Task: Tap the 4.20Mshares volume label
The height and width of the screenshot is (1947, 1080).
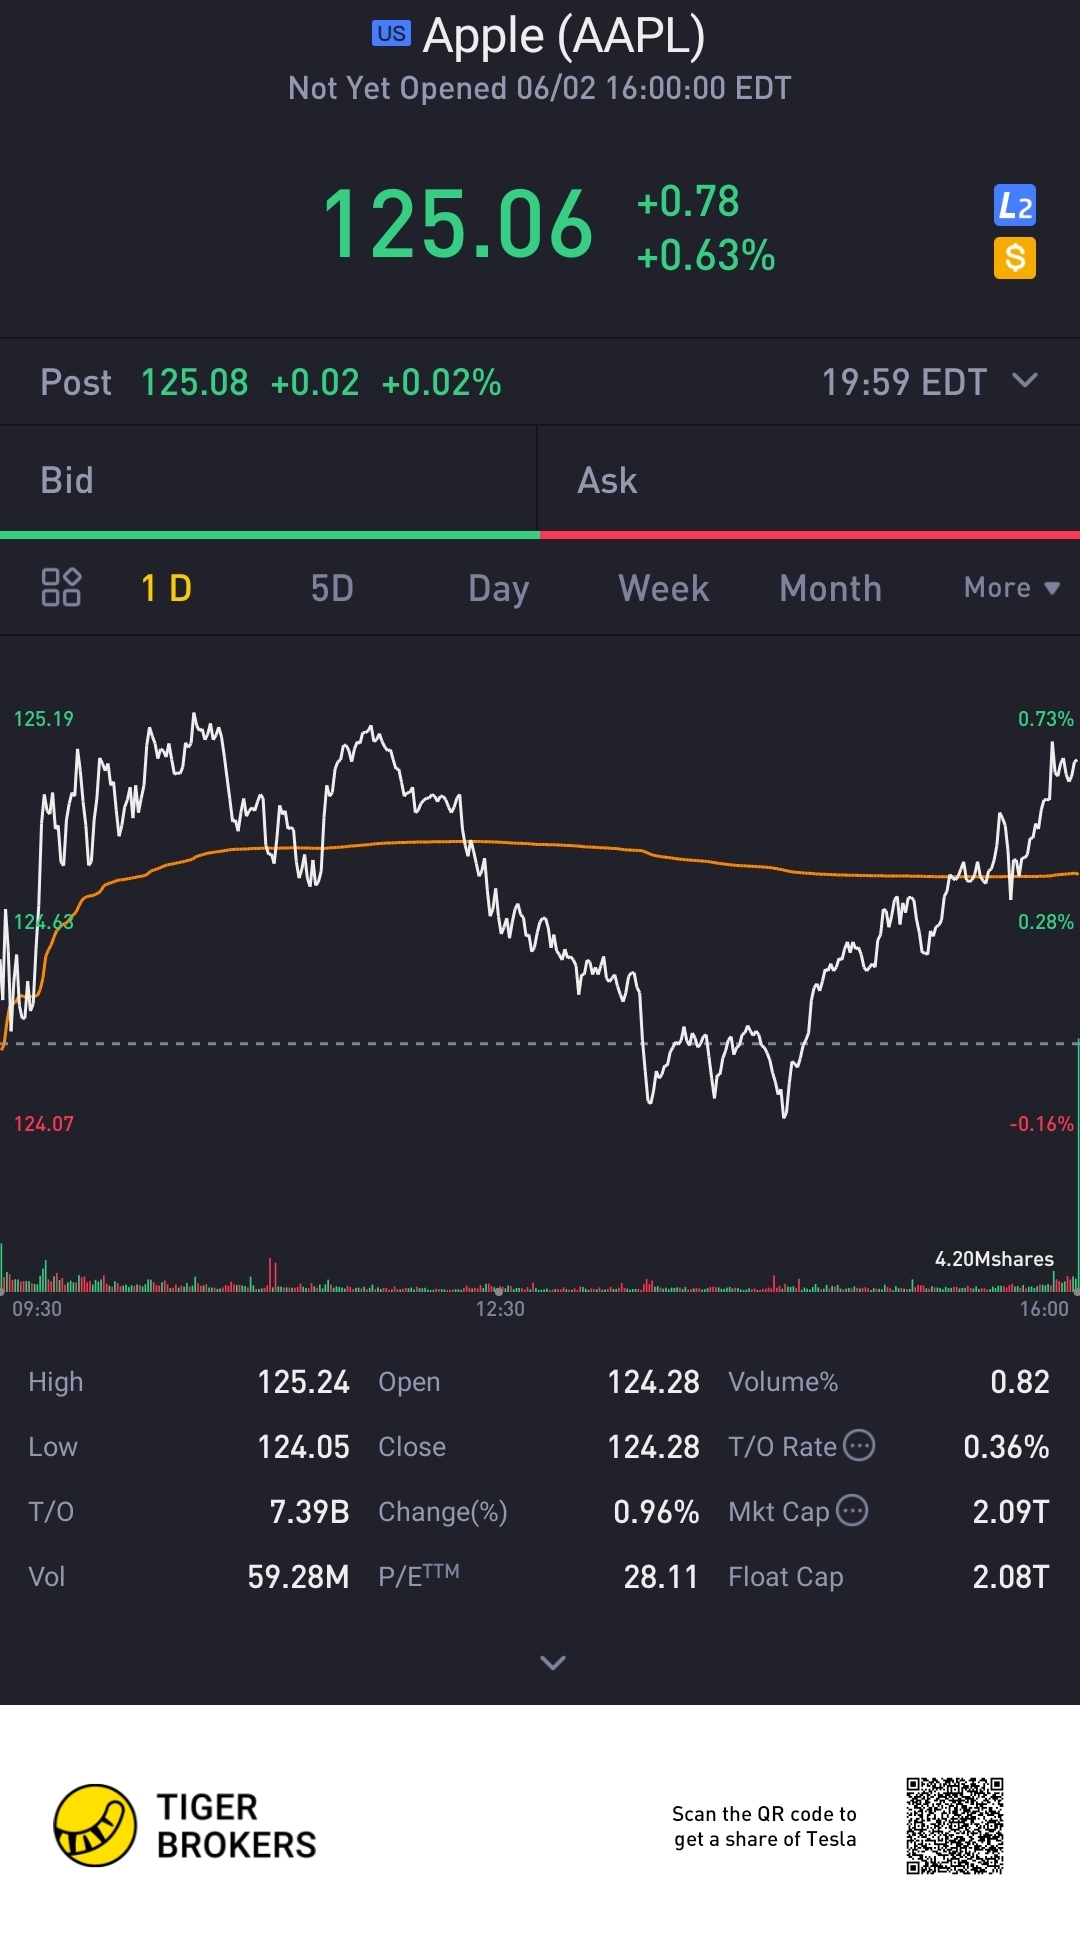Action: [x=994, y=1259]
